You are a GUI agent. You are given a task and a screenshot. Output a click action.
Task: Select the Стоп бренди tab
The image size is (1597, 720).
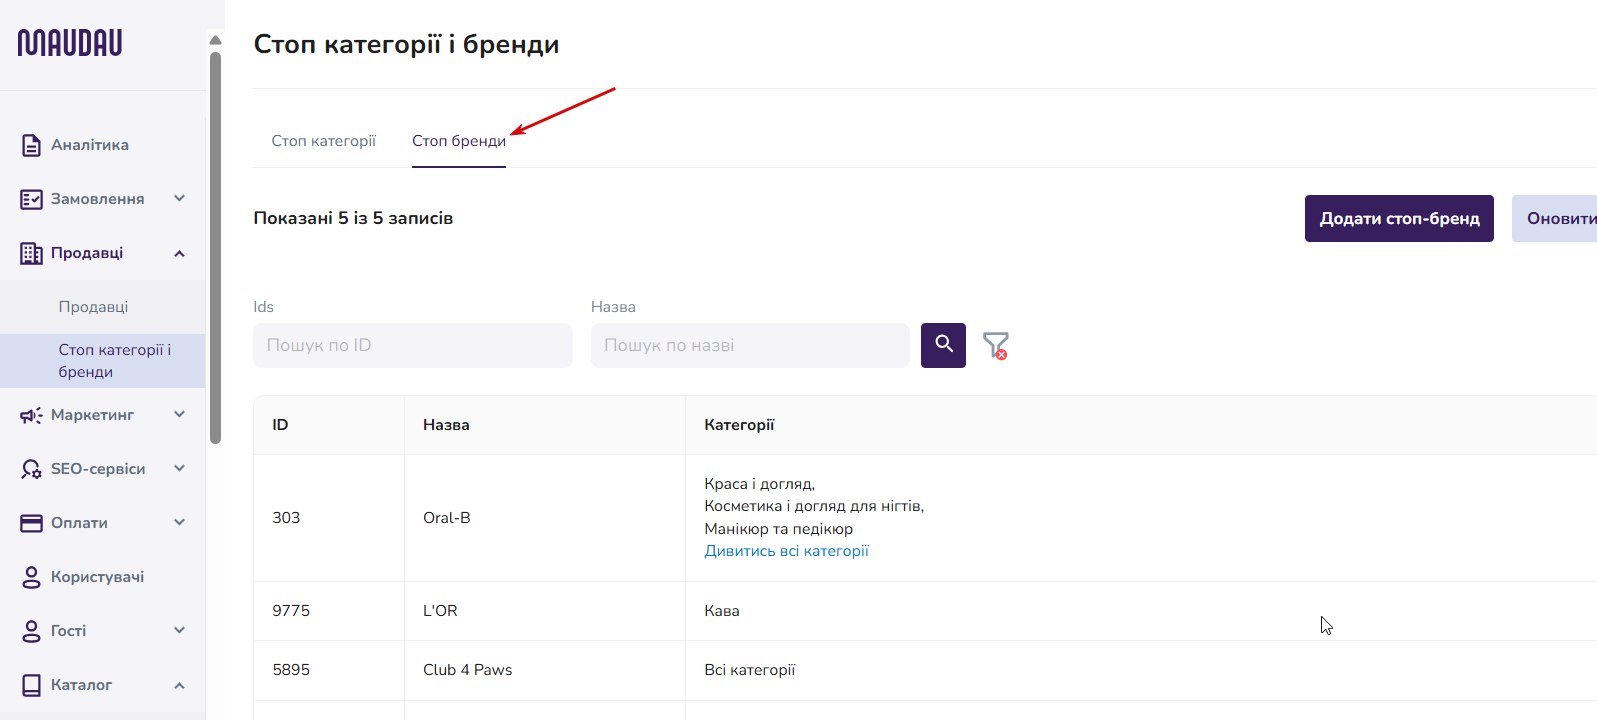(459, 141)
